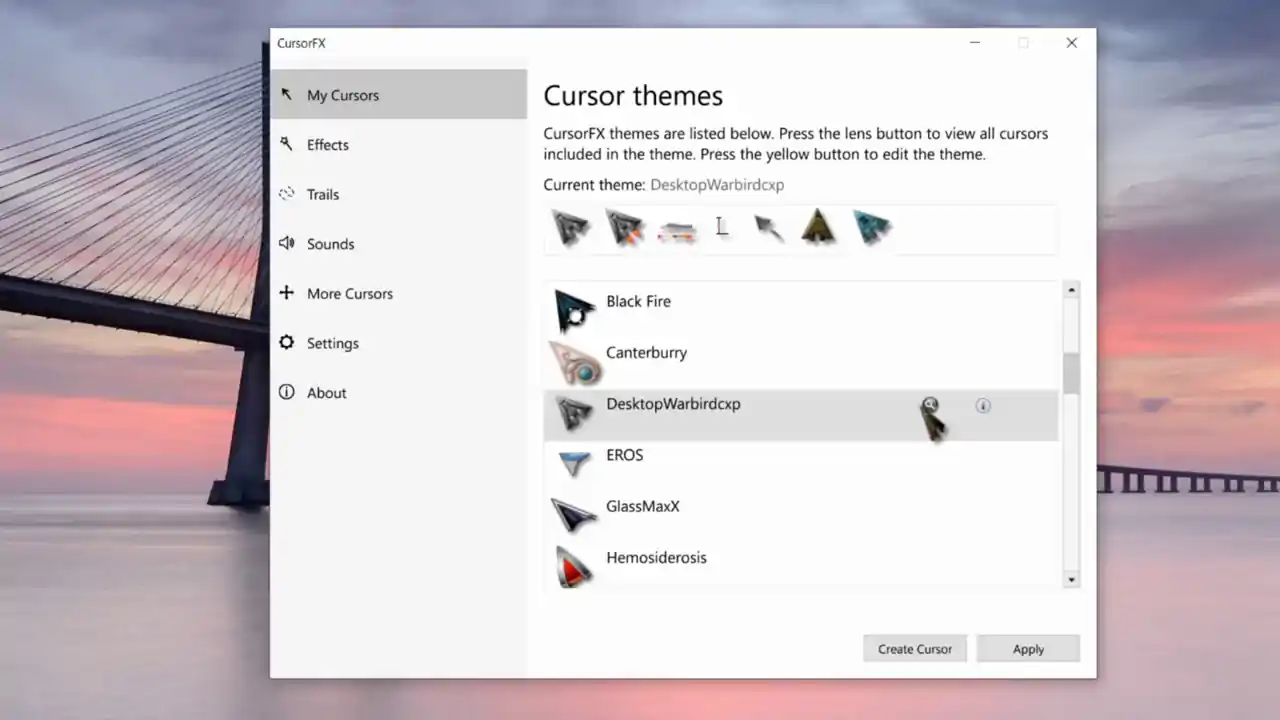
Task: Click the Trails dotted-circle icon
Action: pos(287,193)
